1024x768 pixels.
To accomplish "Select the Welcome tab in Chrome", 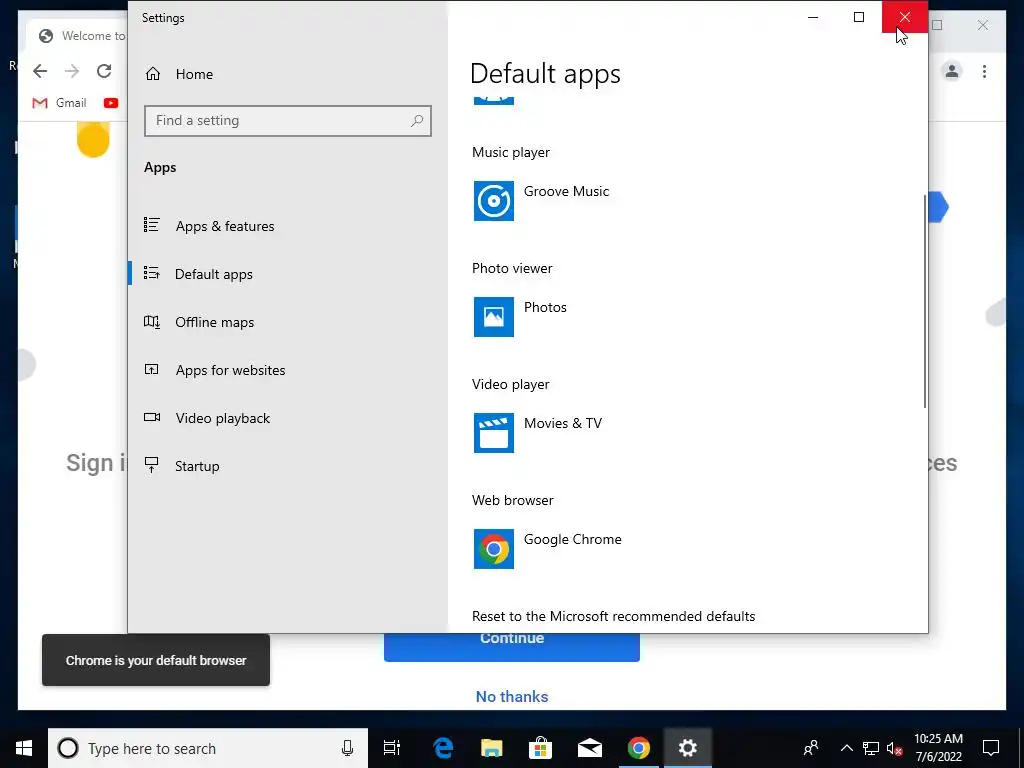I will click(78, 36).
